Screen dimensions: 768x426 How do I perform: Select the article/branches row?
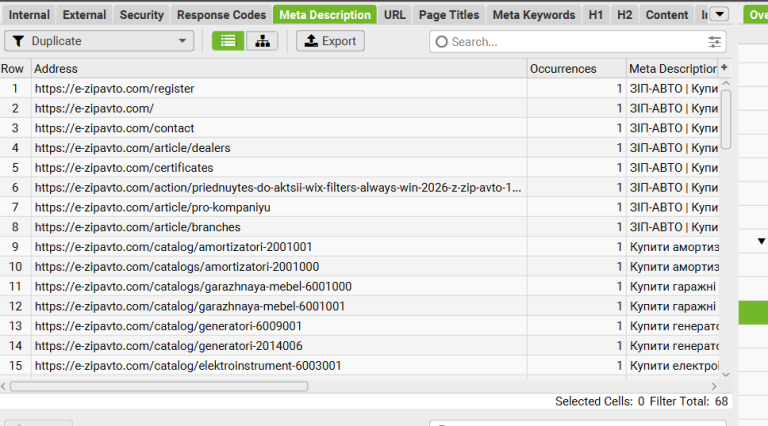click(360, 227)
